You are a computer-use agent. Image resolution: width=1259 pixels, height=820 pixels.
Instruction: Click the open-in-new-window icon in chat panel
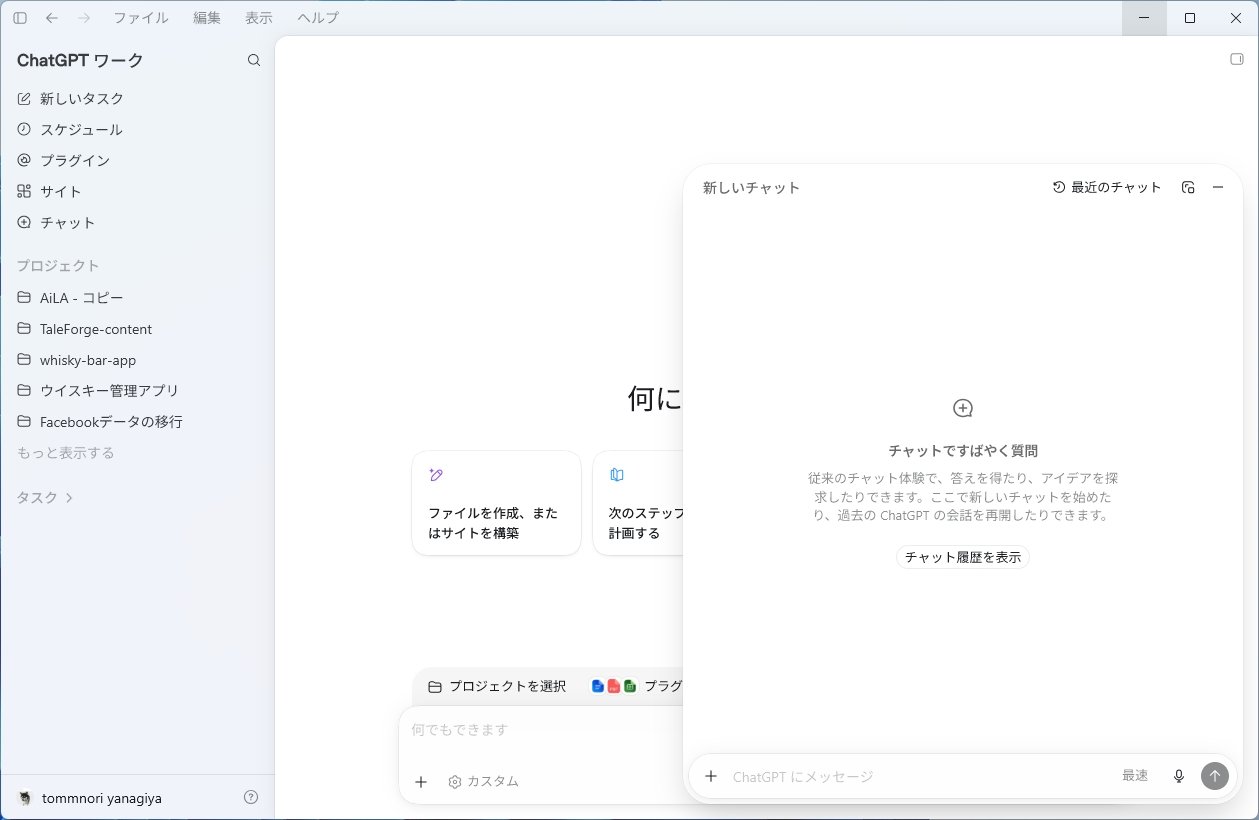(x=1188, y=187)
